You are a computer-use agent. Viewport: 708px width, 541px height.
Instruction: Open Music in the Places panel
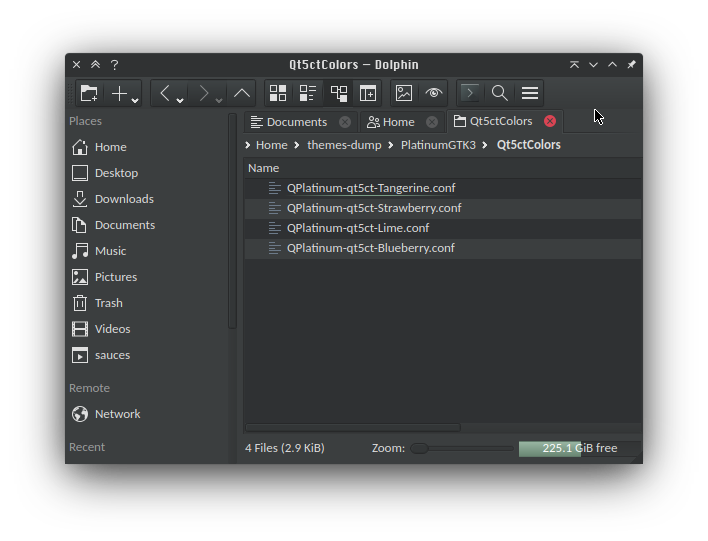(147, 251)
